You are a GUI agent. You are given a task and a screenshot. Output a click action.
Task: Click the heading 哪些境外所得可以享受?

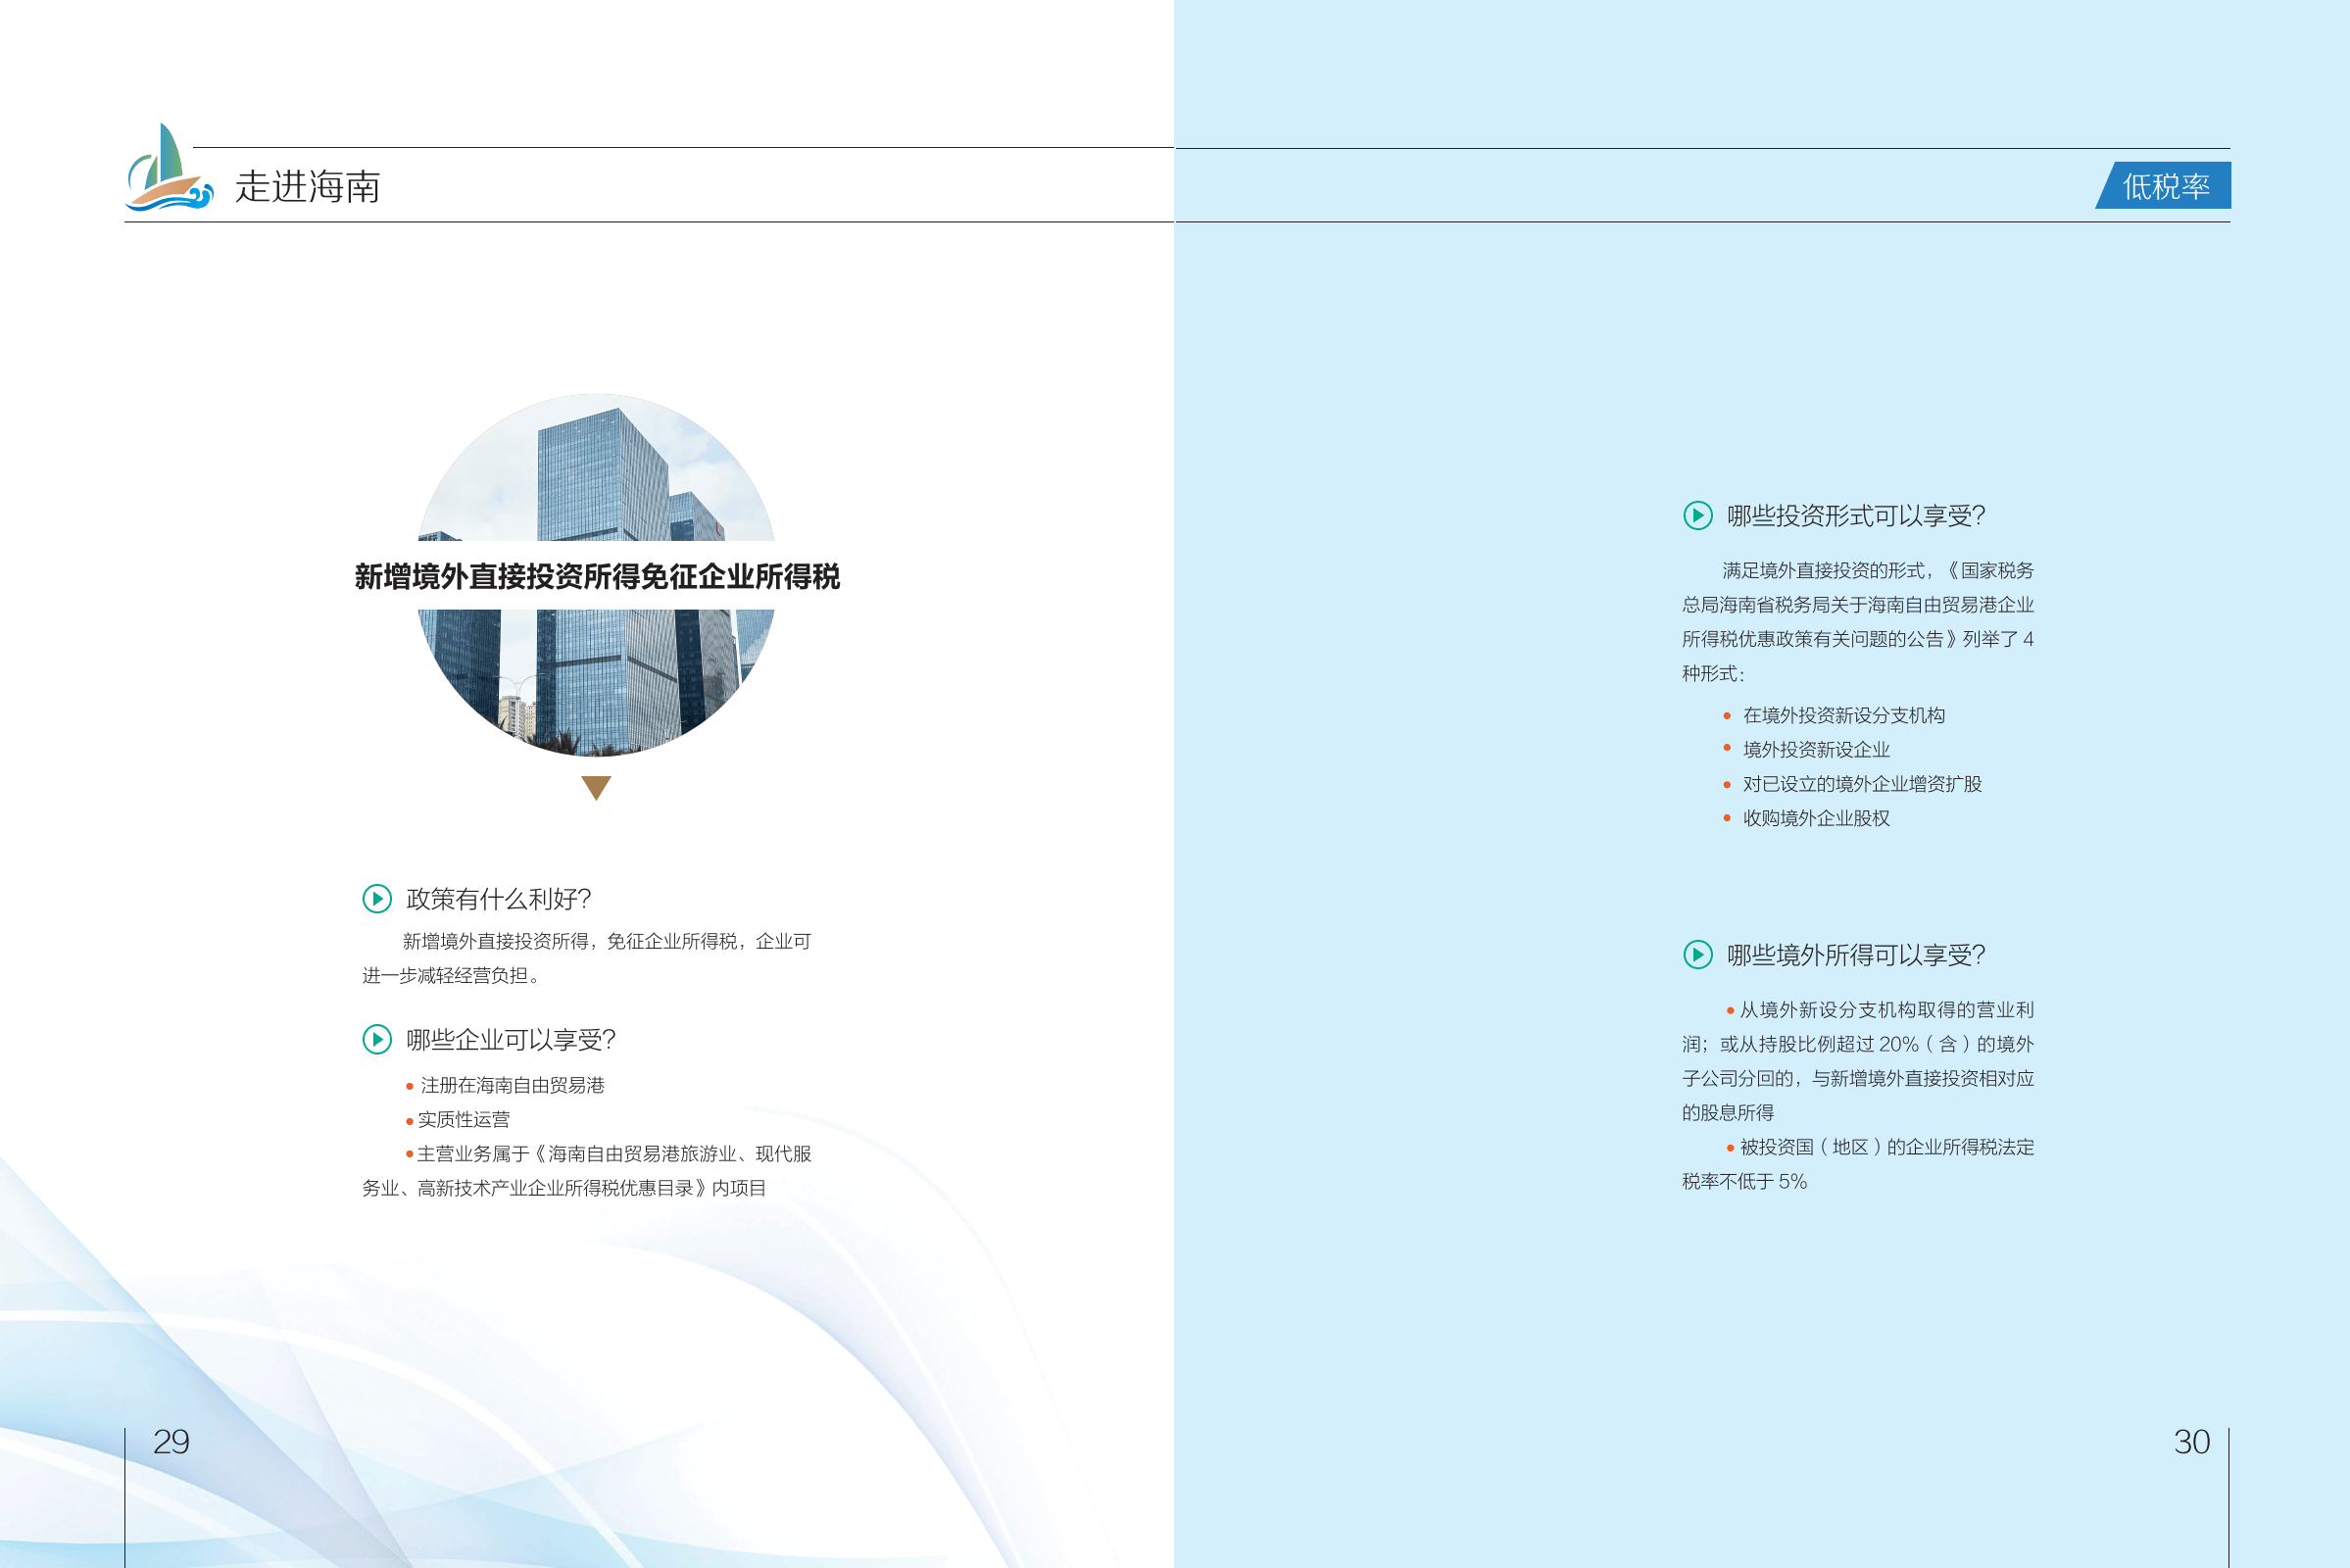click(x=1856, y=955)
